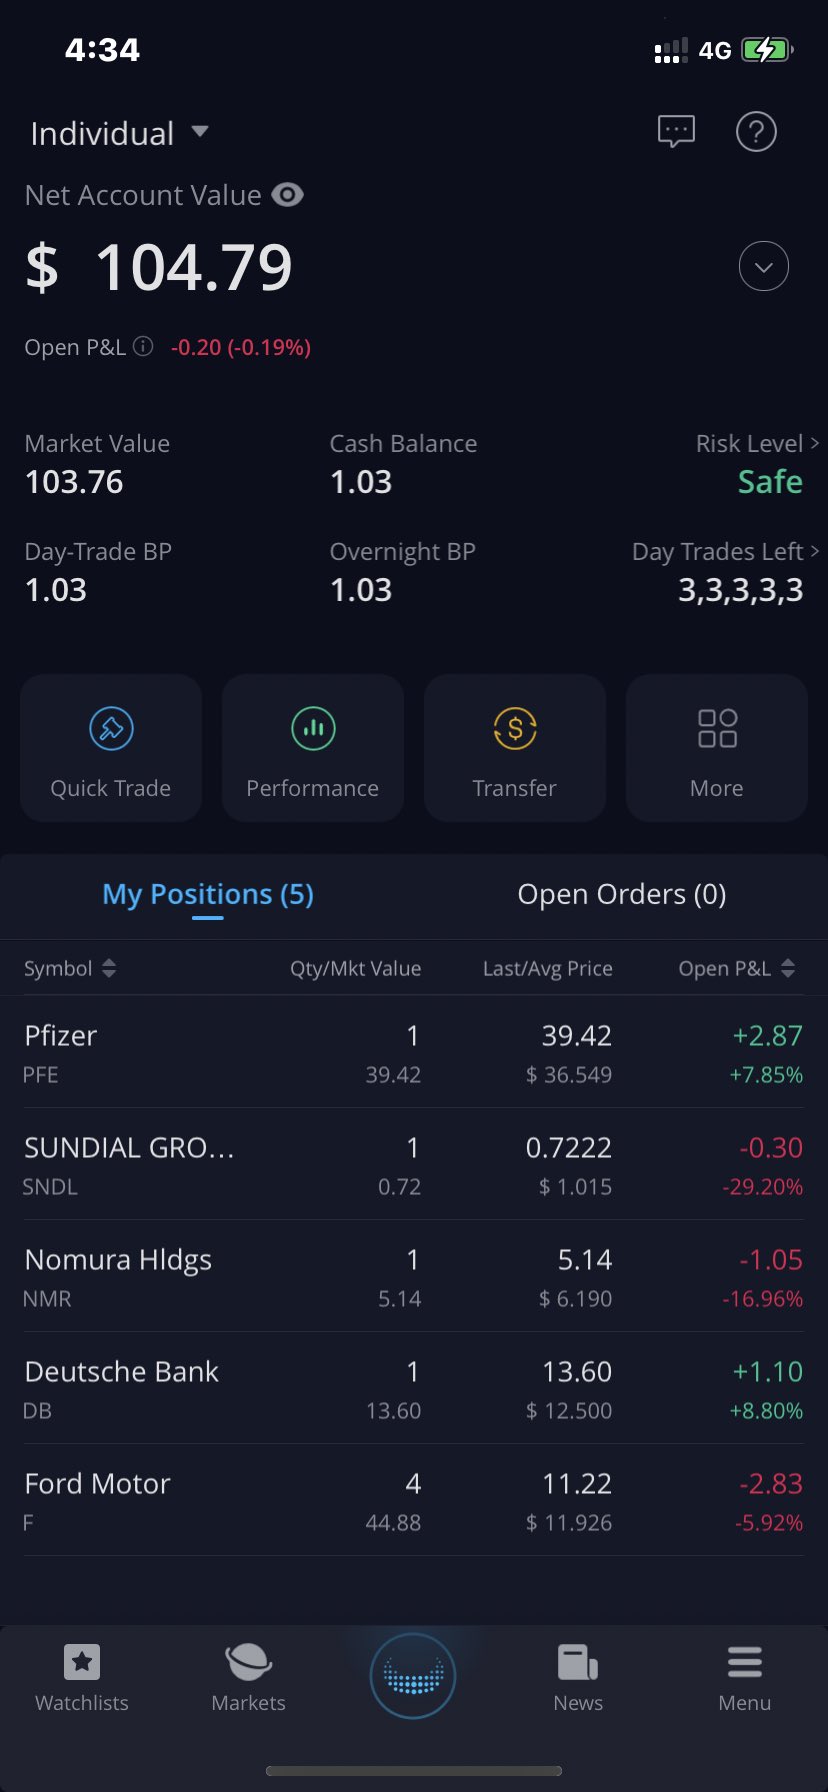Open the Pfizer position row
Image resolution: width=828 pixels, height=1792 pixels.
tap(414, 1052)
